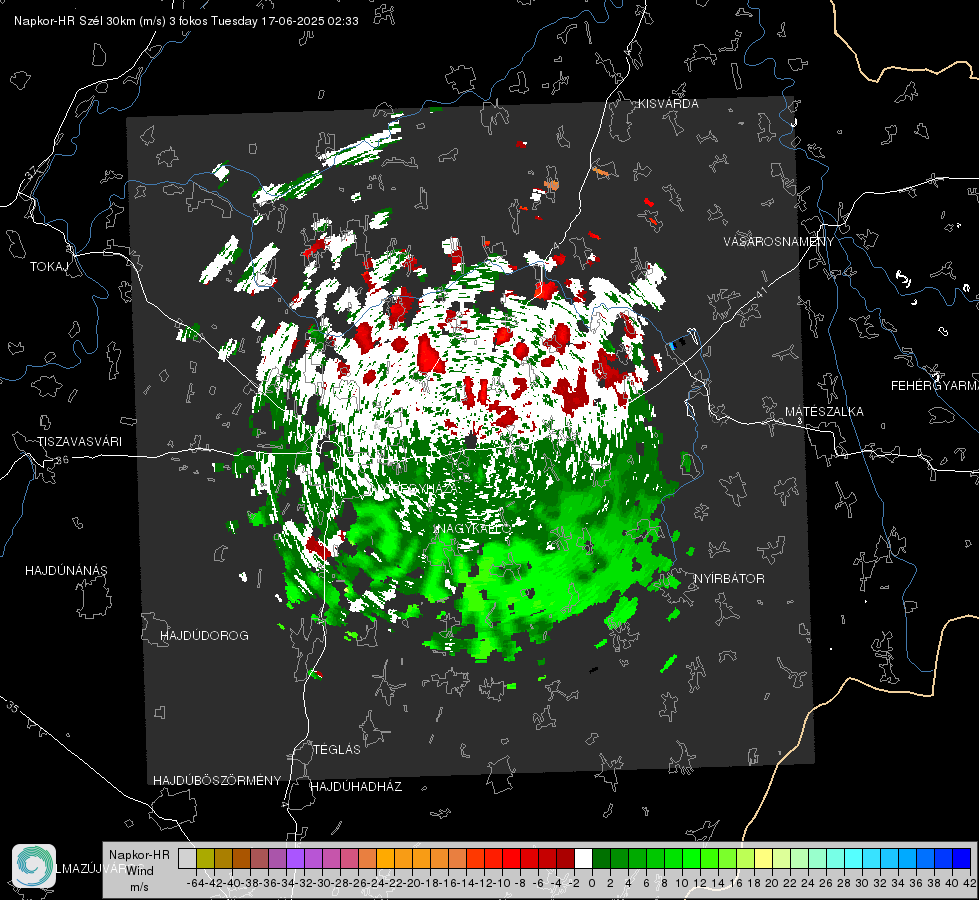Click the NYÍRBÁTOR town label
The image size is (979, 900).
point(729,579)
